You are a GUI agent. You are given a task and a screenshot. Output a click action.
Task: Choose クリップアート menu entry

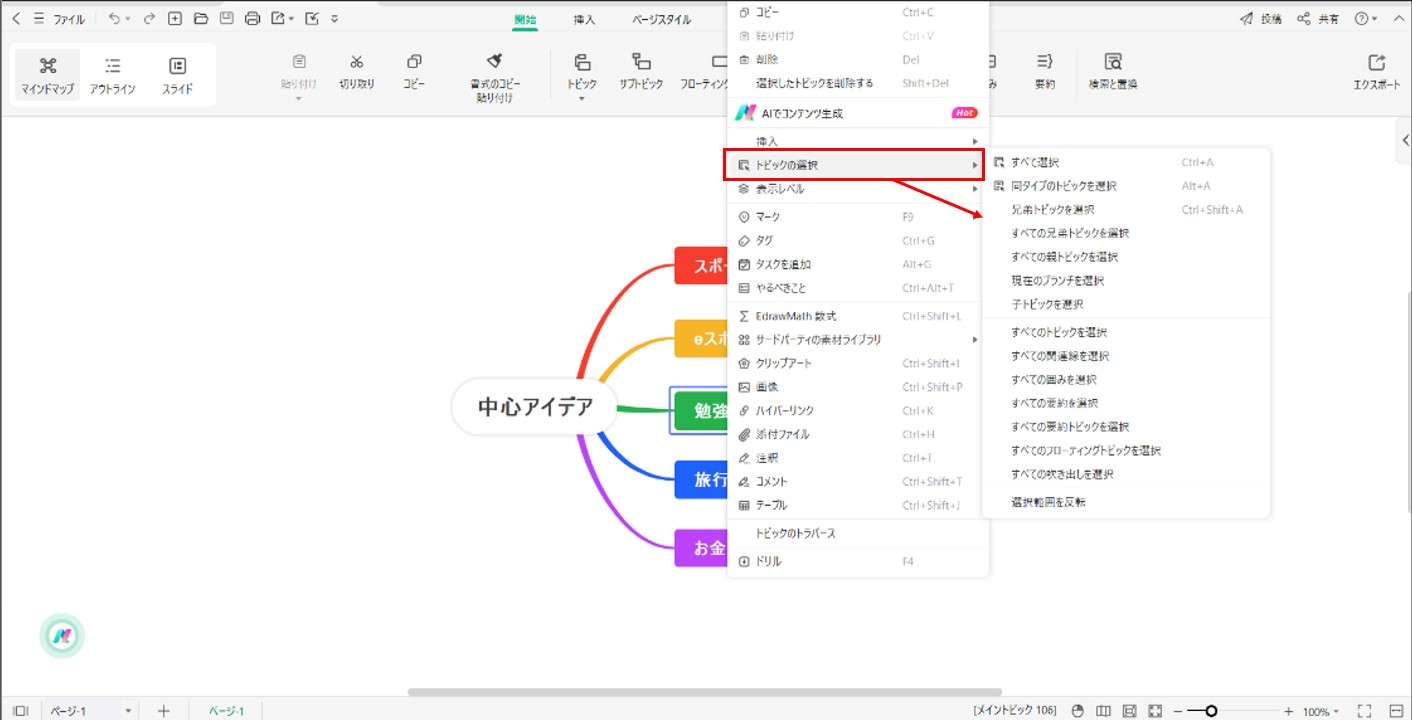[x=858, y=363]
